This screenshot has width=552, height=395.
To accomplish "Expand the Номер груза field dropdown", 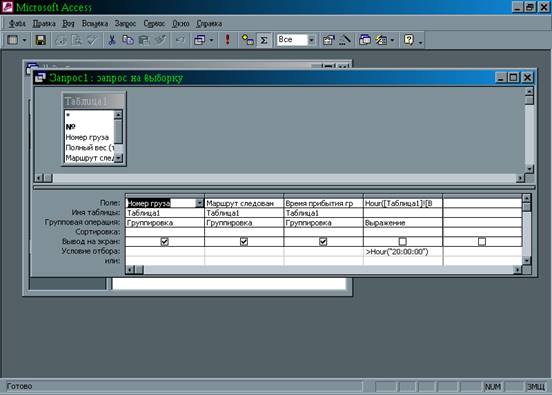I will 199,203.
